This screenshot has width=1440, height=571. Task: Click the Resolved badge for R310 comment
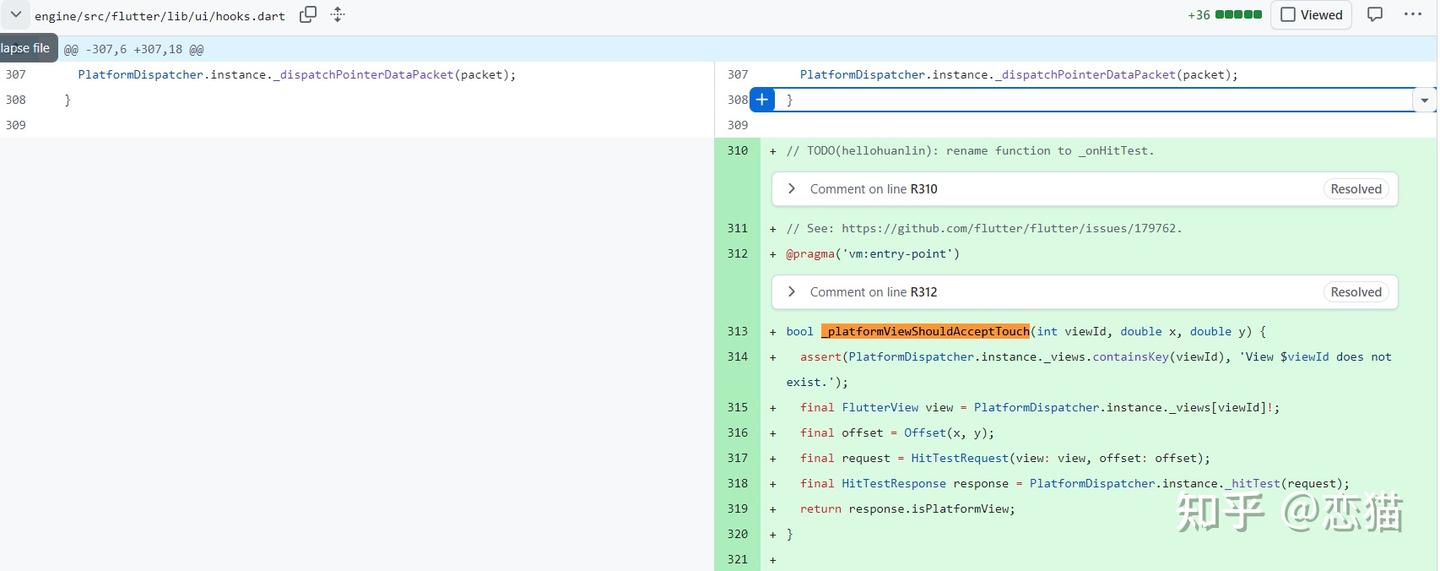1356,189
